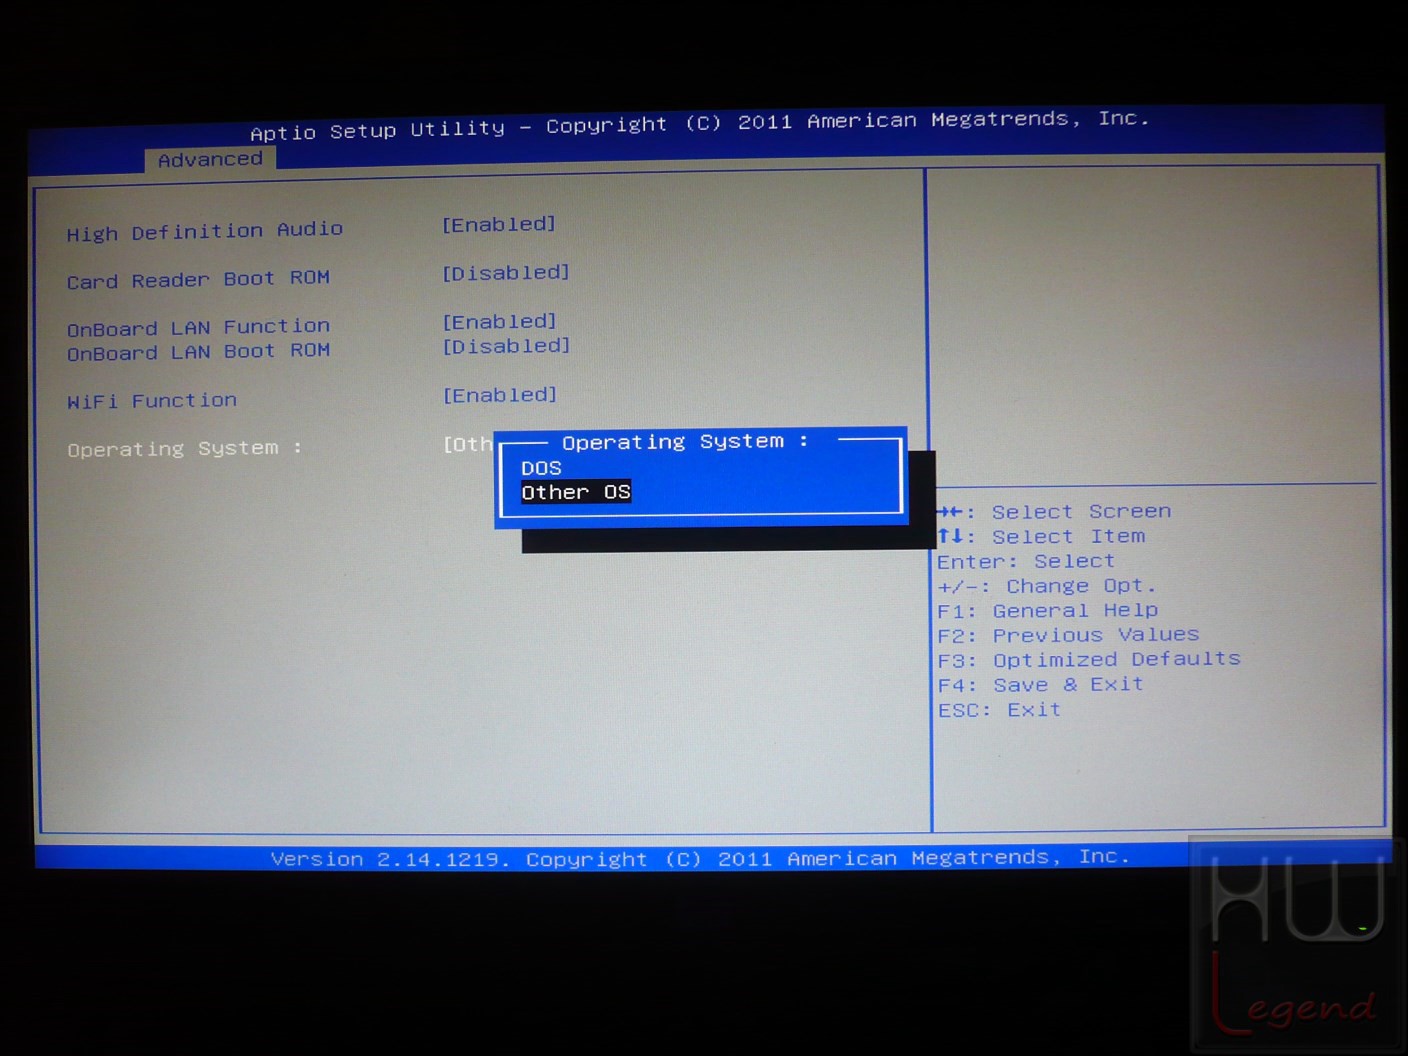This screenshot has height=1056, width=1408.
Task: Click 'F1: General Help' line
Action: point(1048,610)
